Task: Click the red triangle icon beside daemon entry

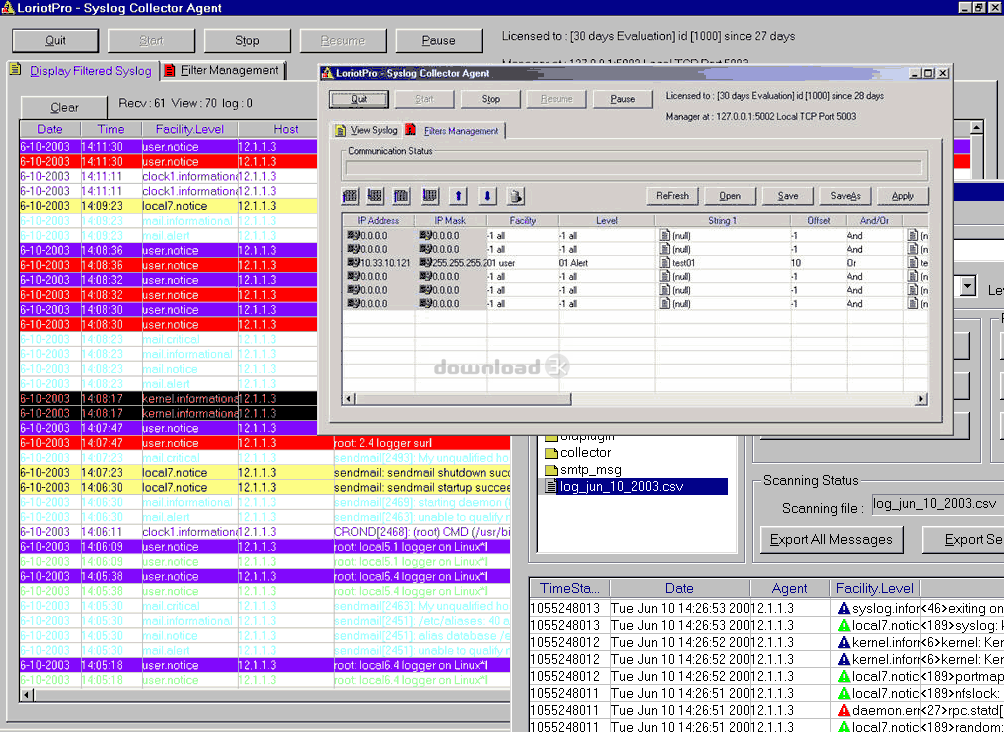Action: click(844, 710)
